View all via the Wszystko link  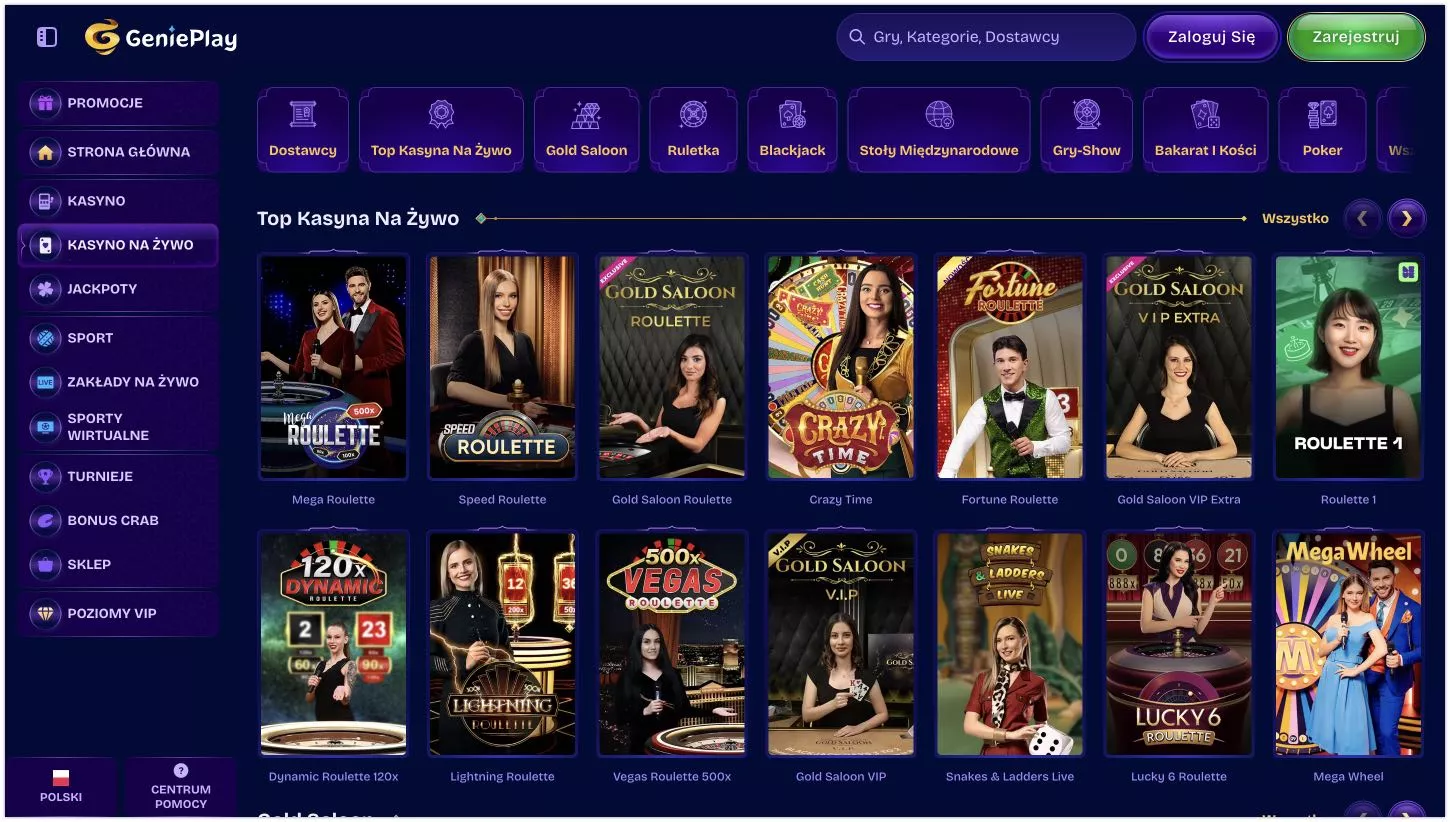point(1295,218)
